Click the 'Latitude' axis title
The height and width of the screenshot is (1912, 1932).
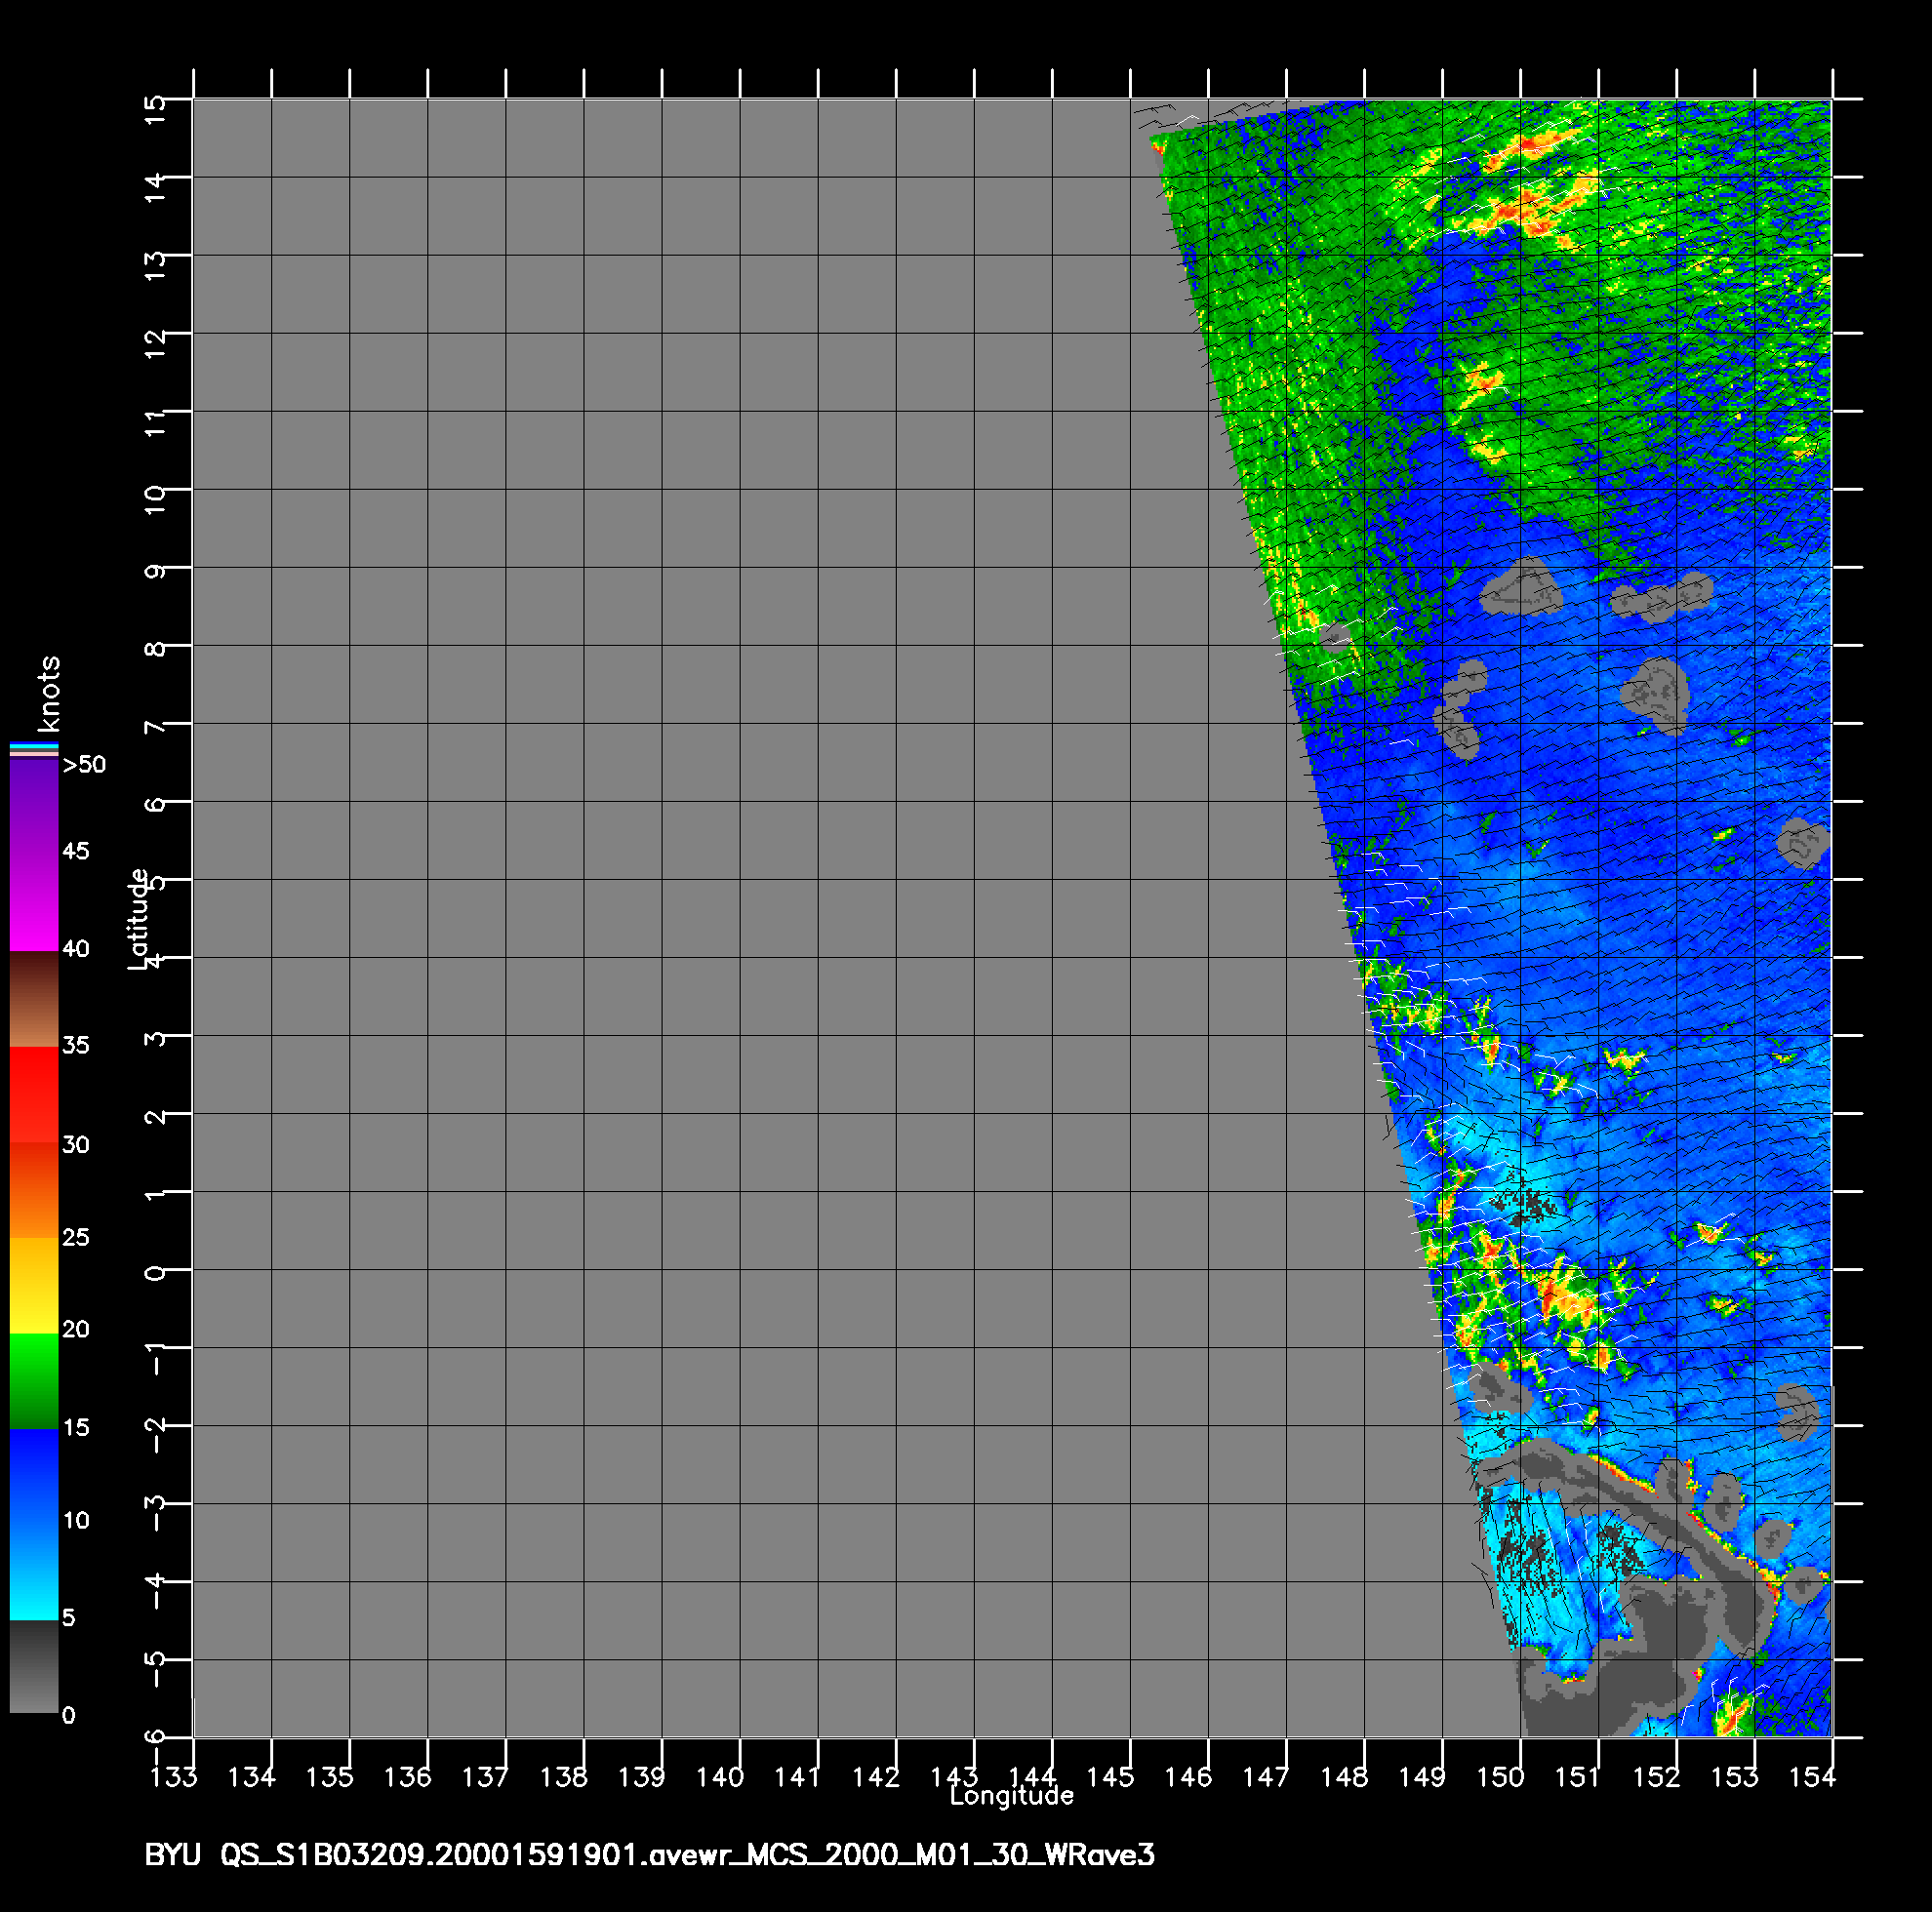click(x=138, y=919)
